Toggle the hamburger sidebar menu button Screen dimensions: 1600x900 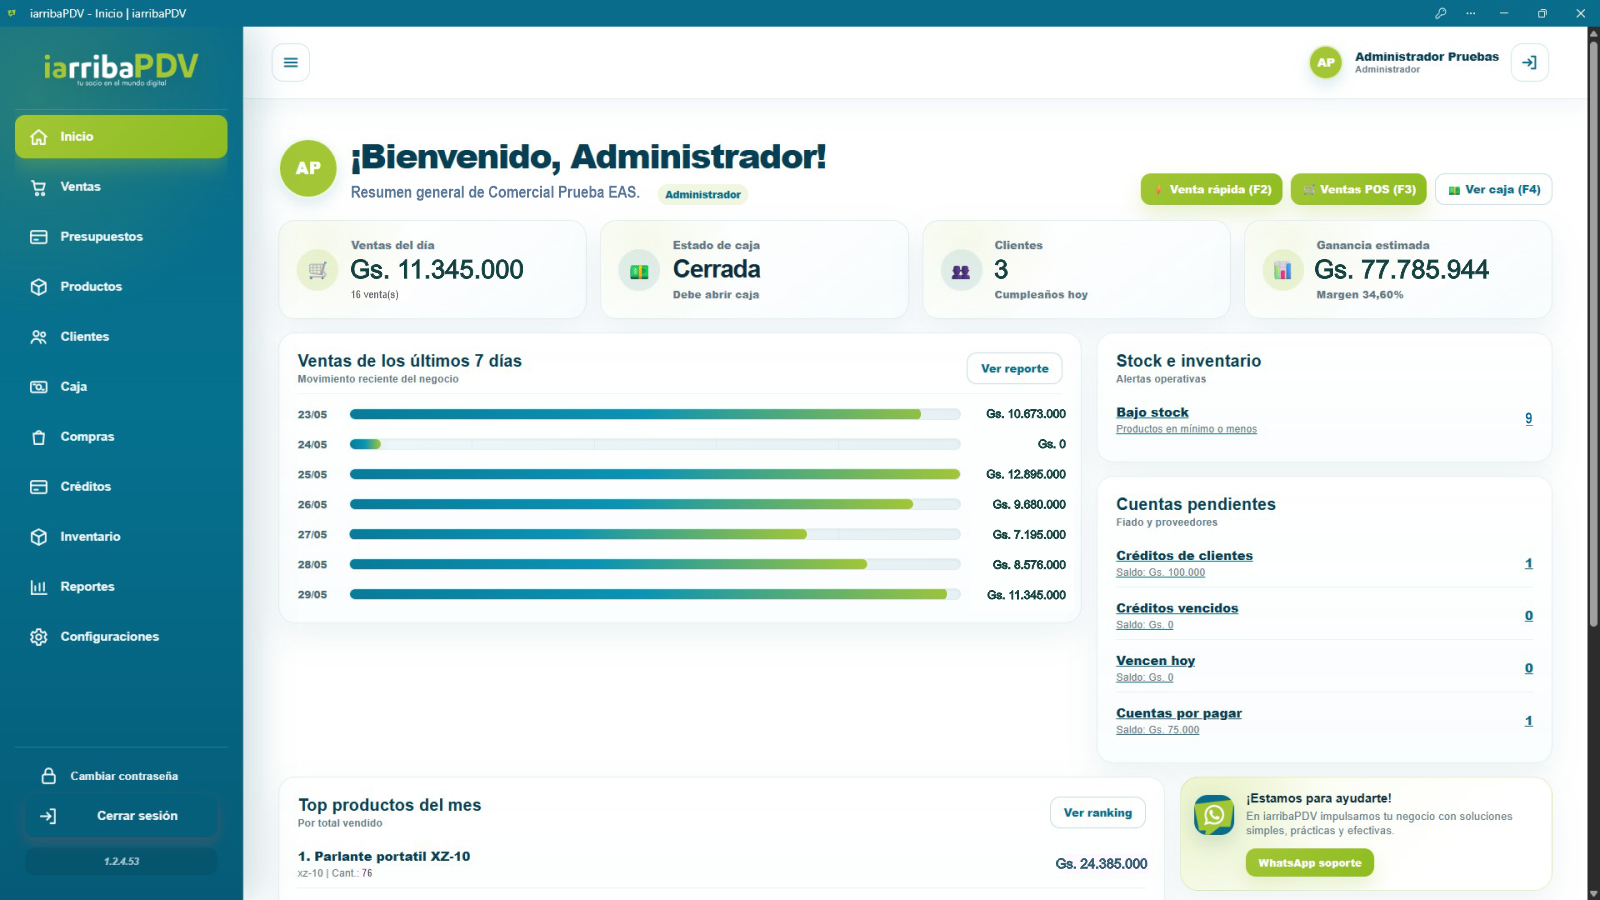[x=290, y=62]
